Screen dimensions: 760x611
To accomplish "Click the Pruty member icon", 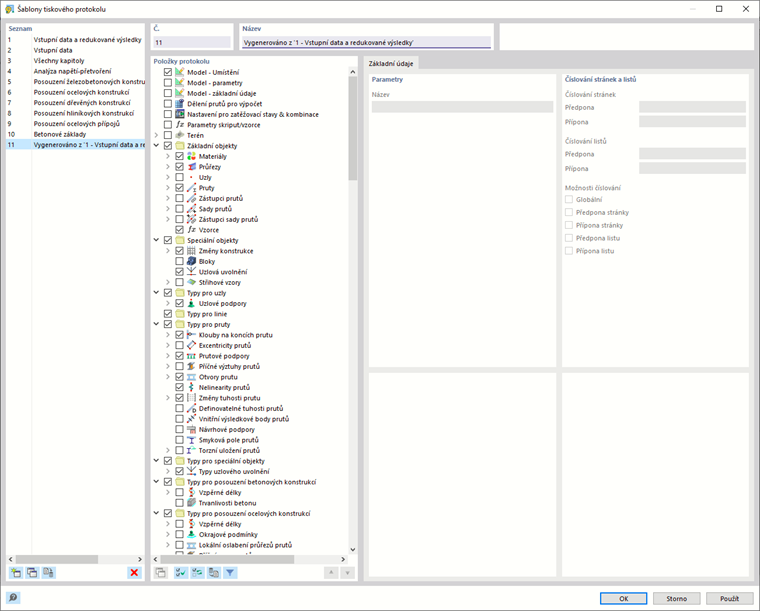I will tap(191, 188).
